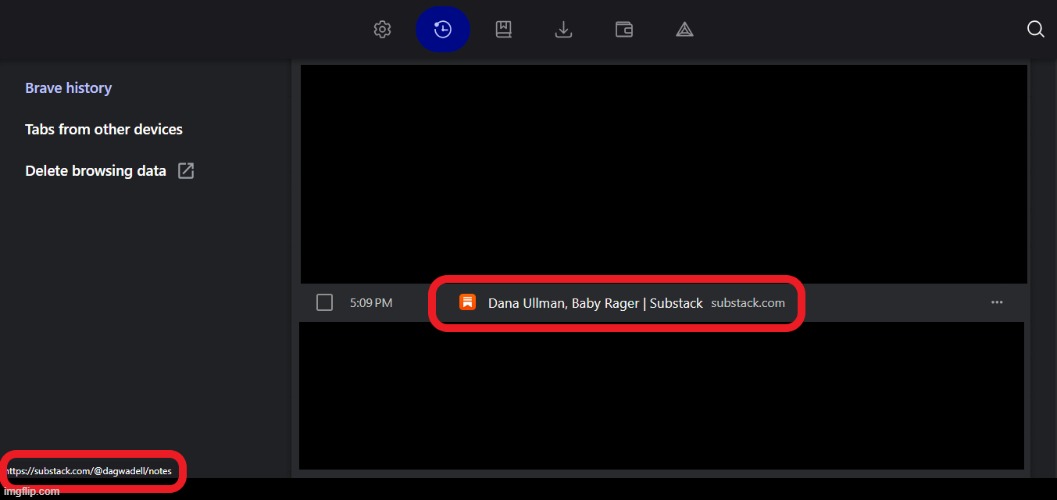Click the blacked-out area above the Substack entry
Screen dimensions: 1057x500
tap(663, 173)
